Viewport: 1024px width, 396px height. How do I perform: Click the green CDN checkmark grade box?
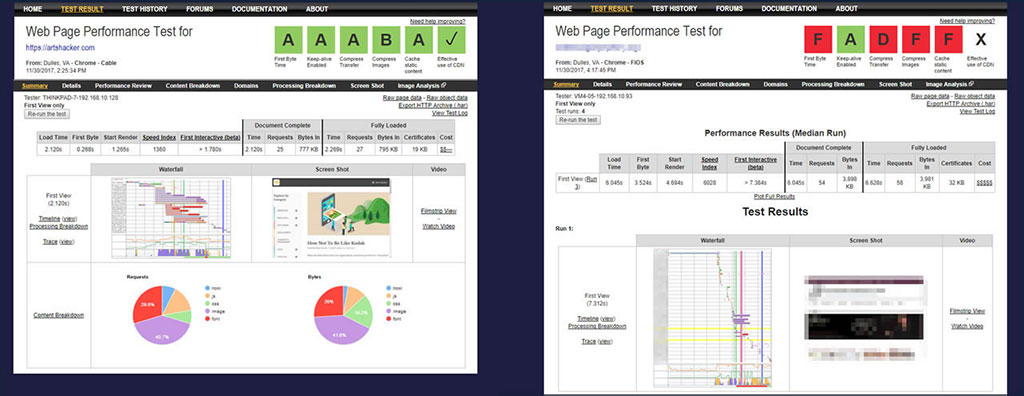(451, 40)
